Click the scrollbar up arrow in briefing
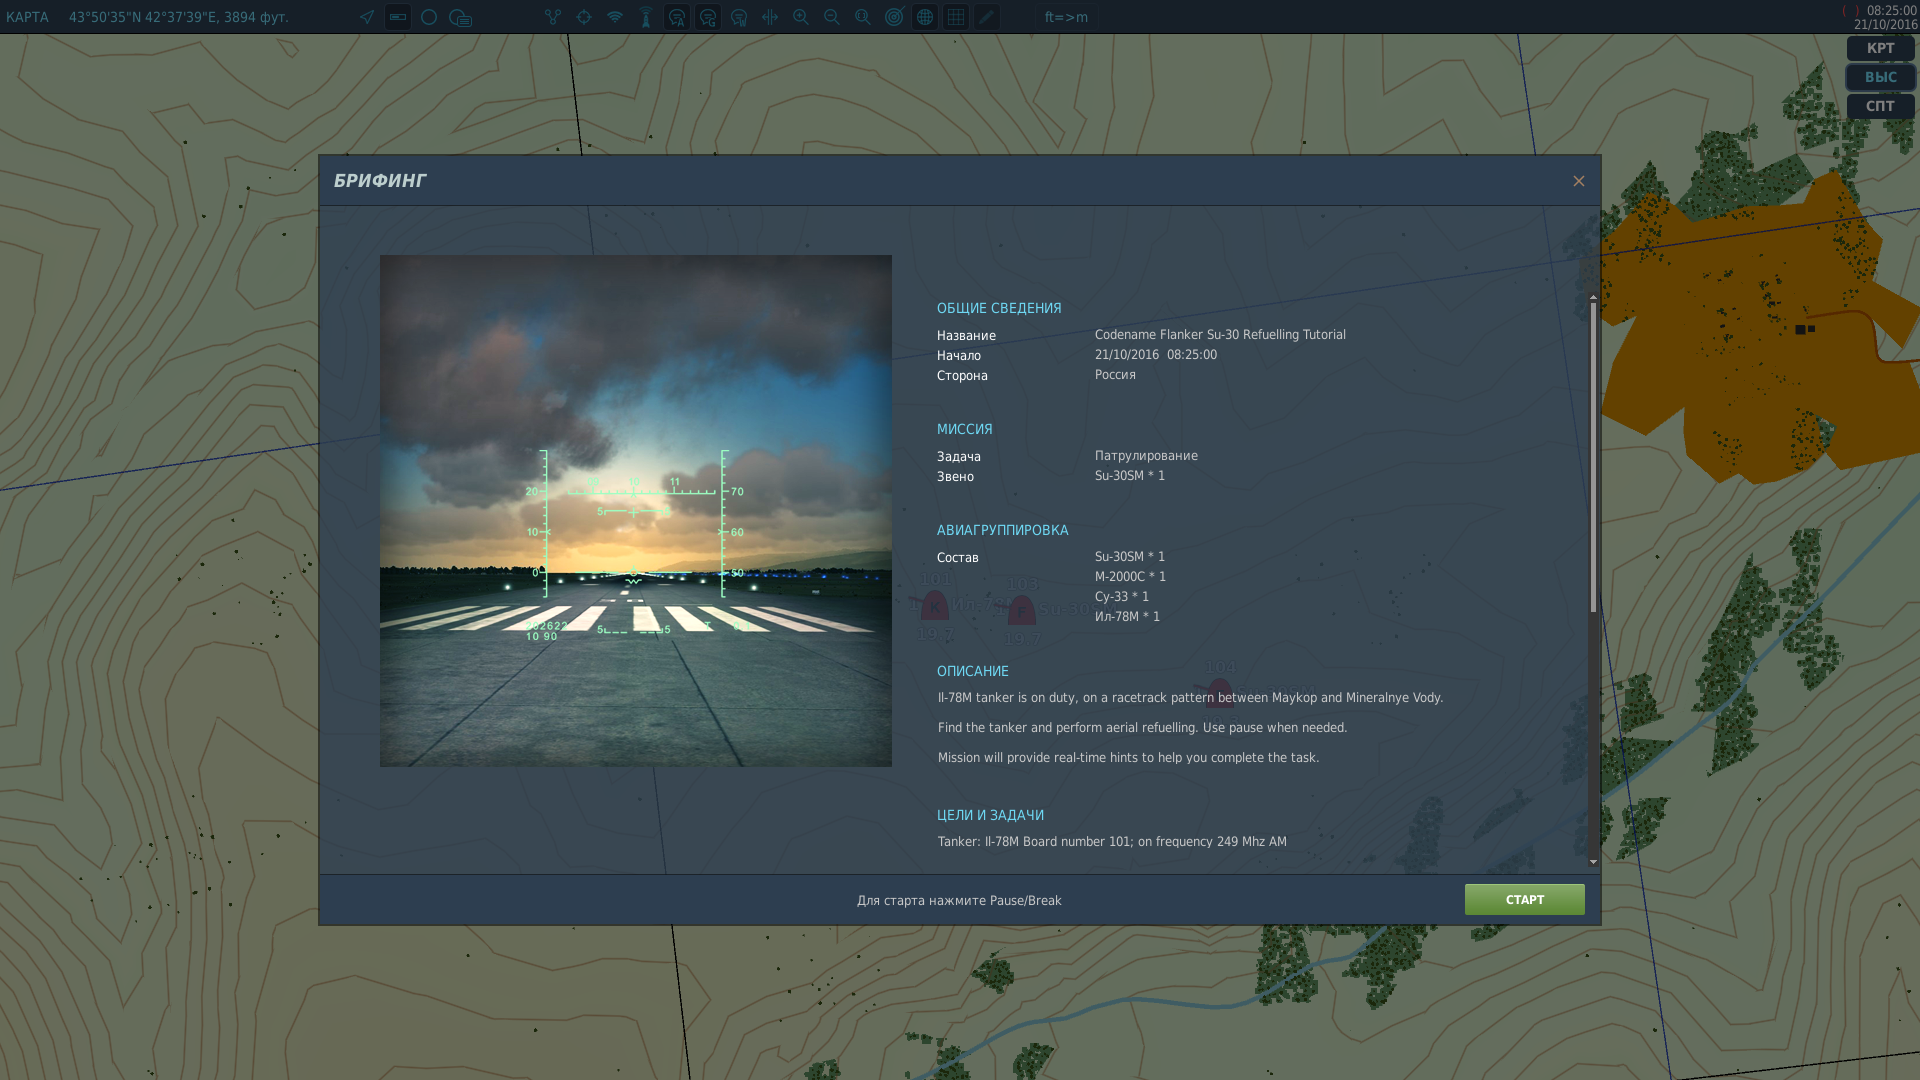 tap(1593, 297)
